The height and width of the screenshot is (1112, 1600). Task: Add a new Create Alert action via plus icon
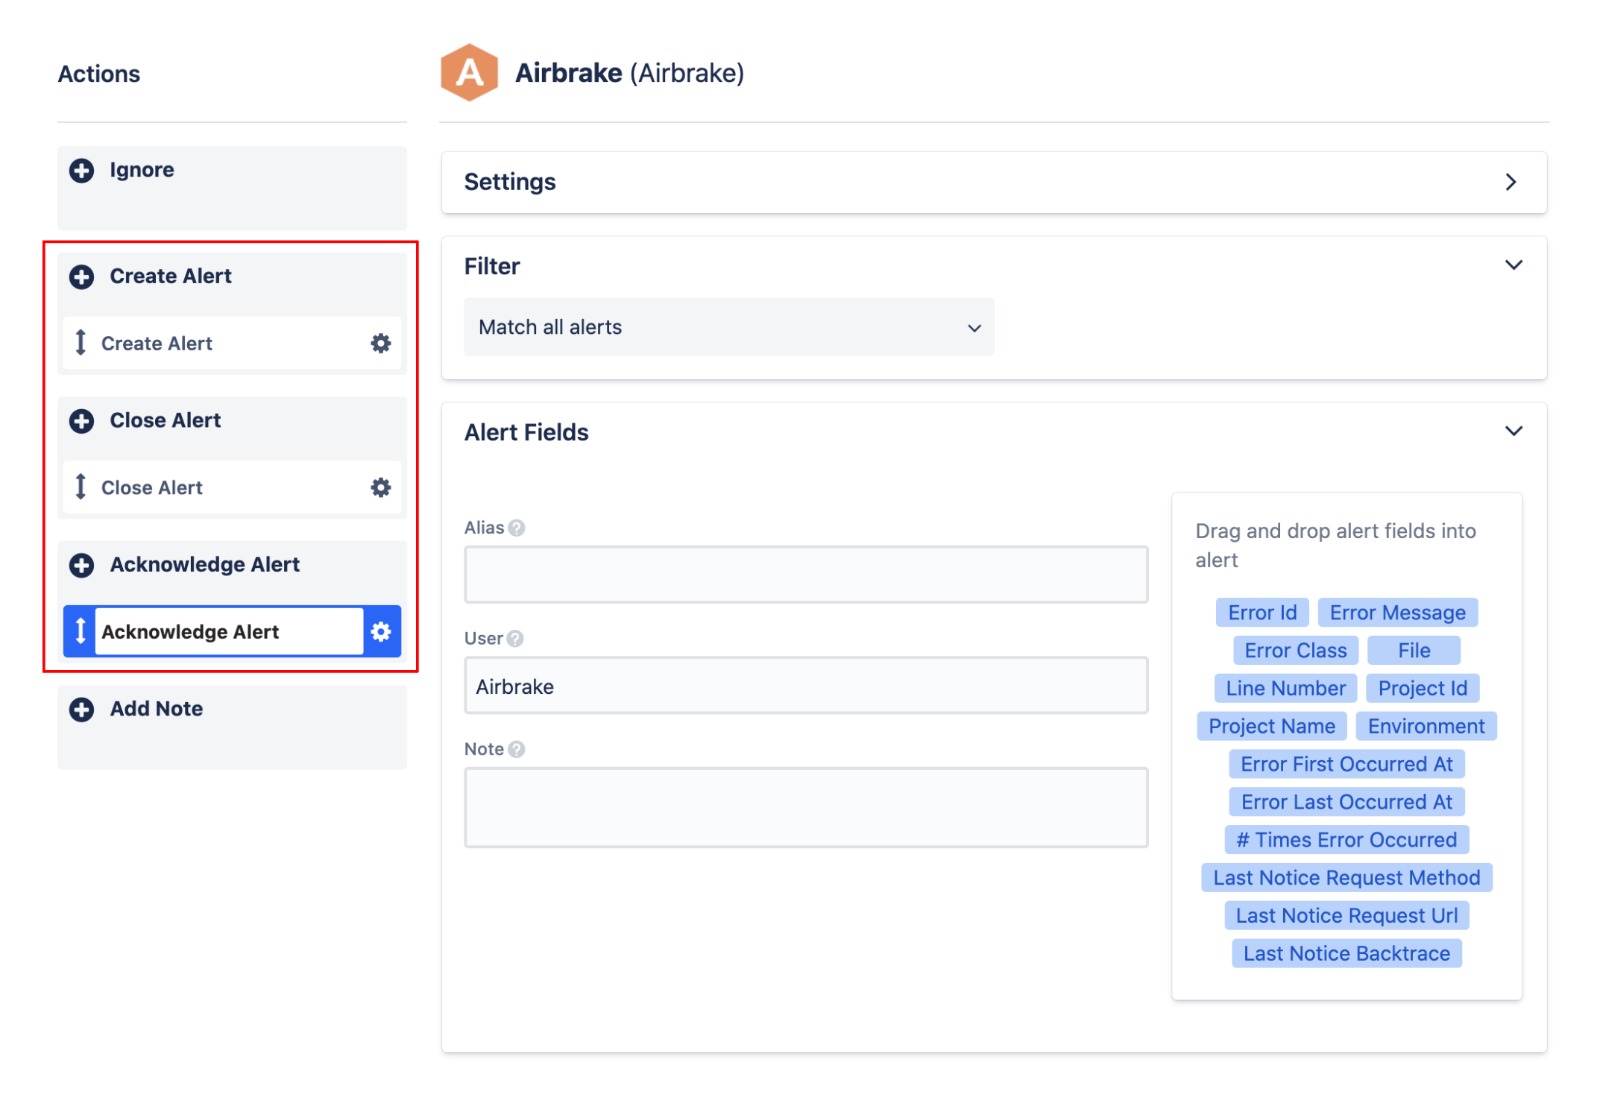tap(82, 277)
